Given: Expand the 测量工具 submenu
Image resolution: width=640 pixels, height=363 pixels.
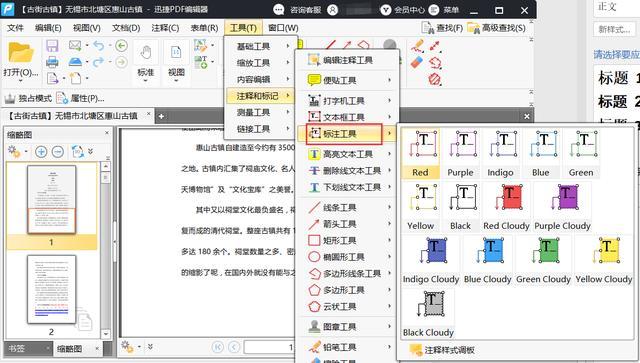Looking at the screenshot, I should (x=259, y=112).
